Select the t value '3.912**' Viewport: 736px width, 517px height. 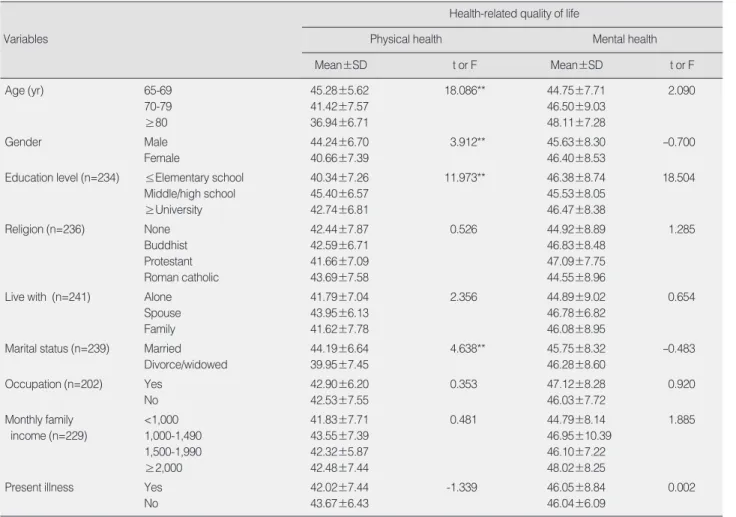pyautogui.click(x=468, y=142)
